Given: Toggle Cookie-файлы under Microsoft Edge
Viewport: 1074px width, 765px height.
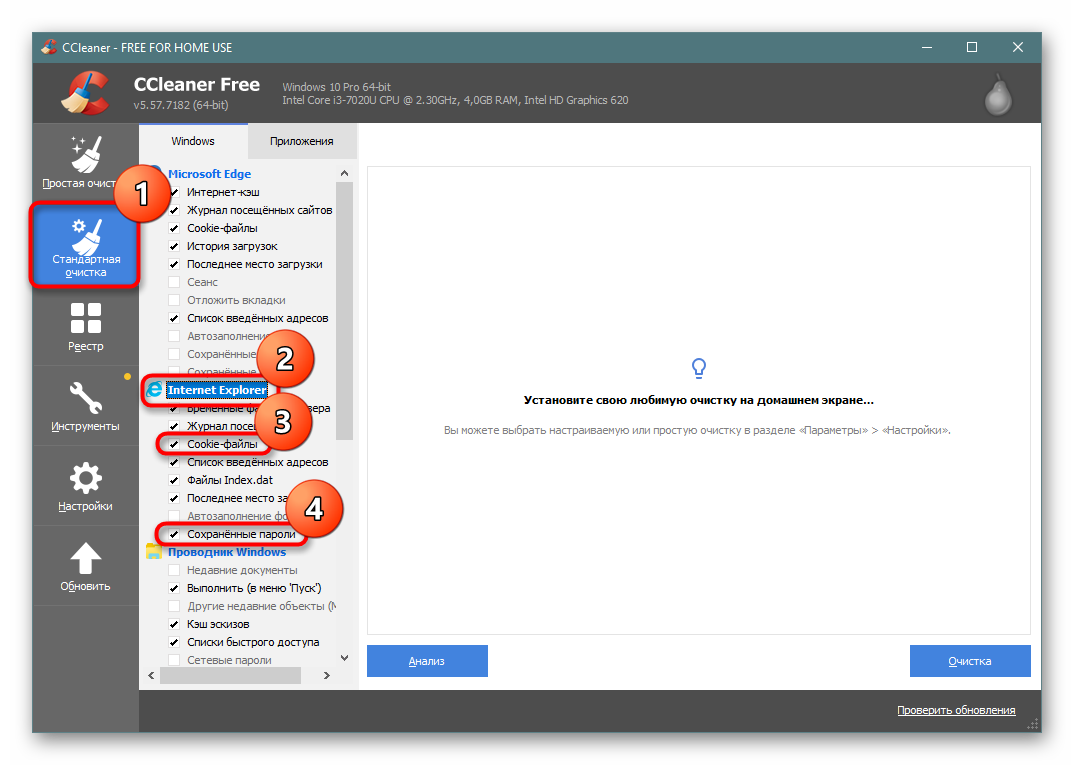Looking at the screenshot, I should point(174,228).
